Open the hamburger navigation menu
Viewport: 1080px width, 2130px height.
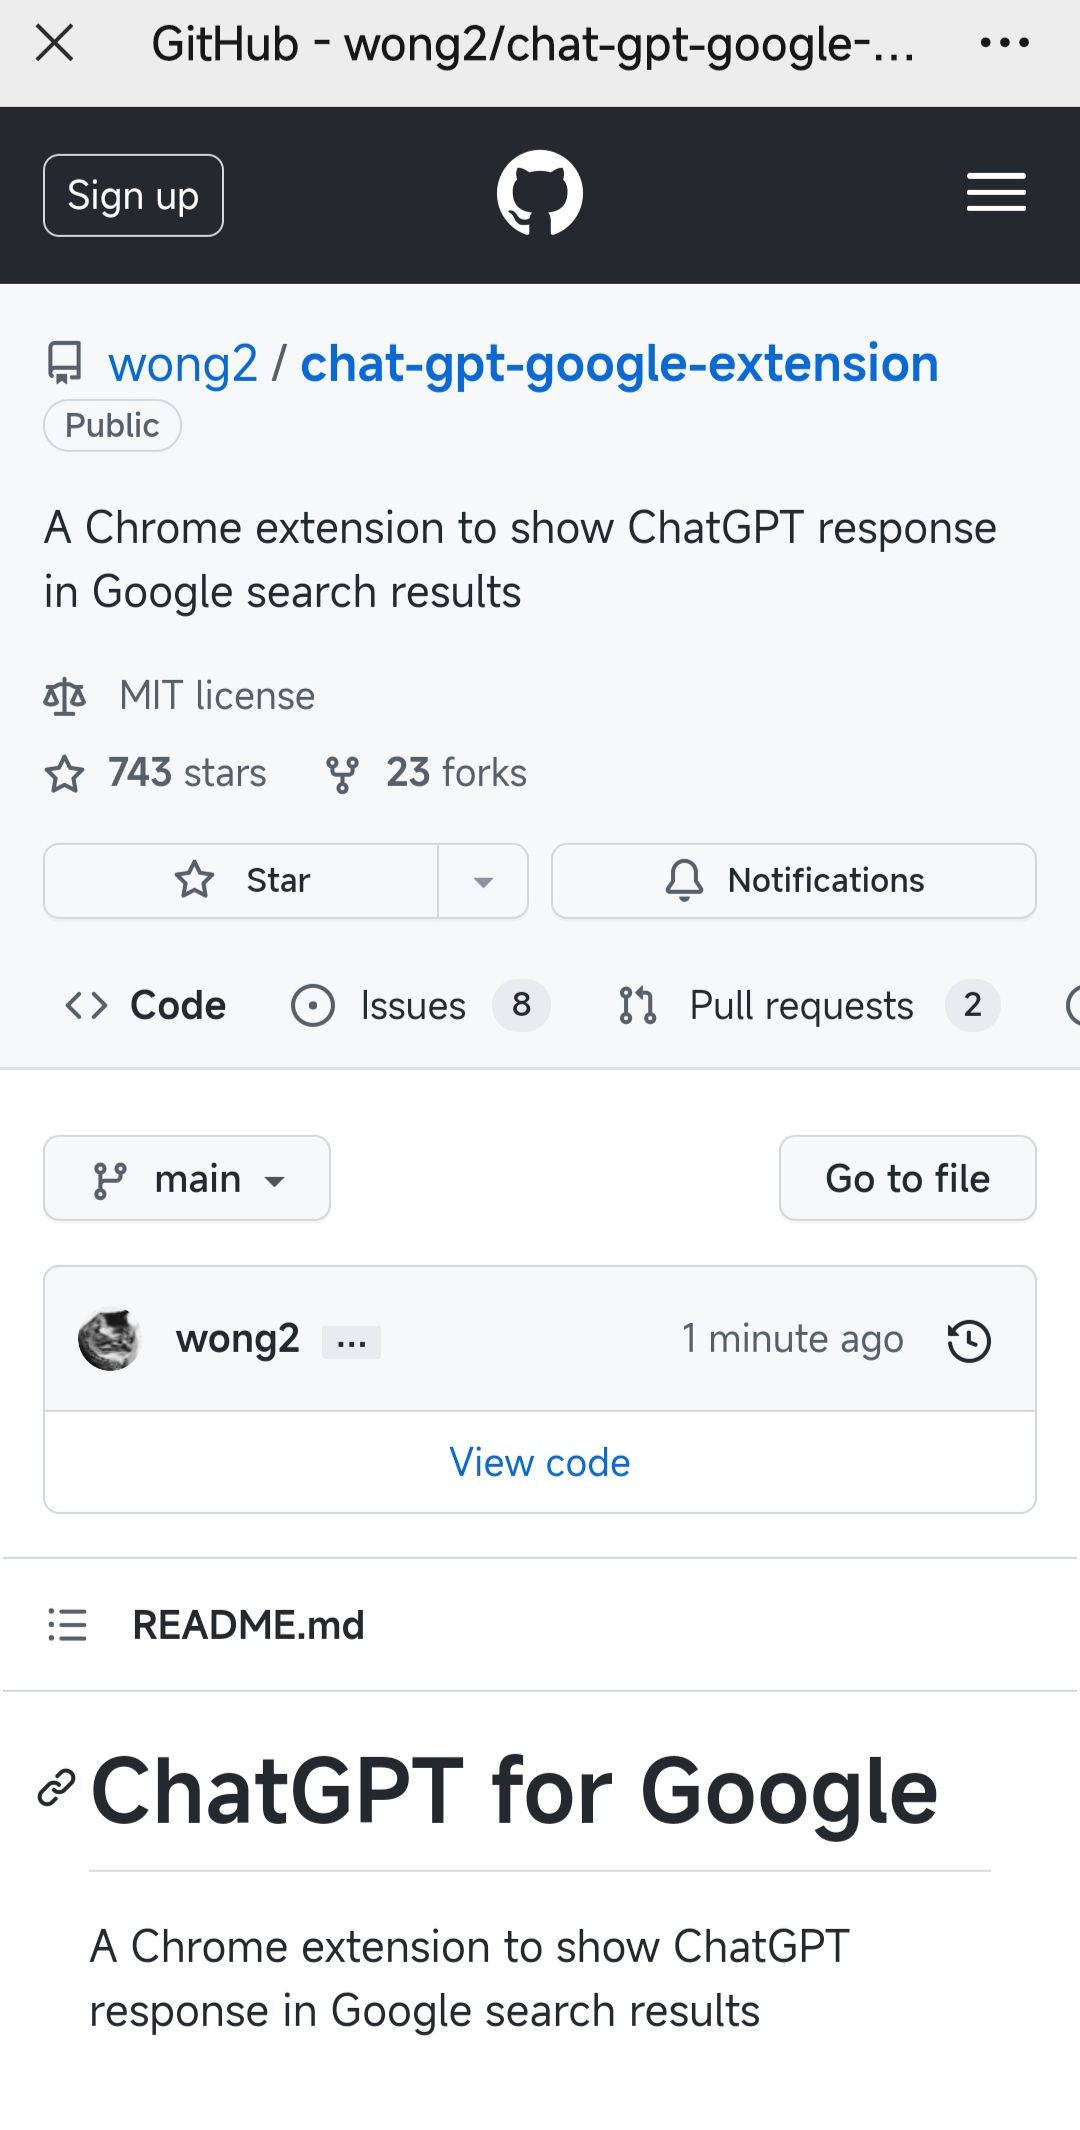996,193
